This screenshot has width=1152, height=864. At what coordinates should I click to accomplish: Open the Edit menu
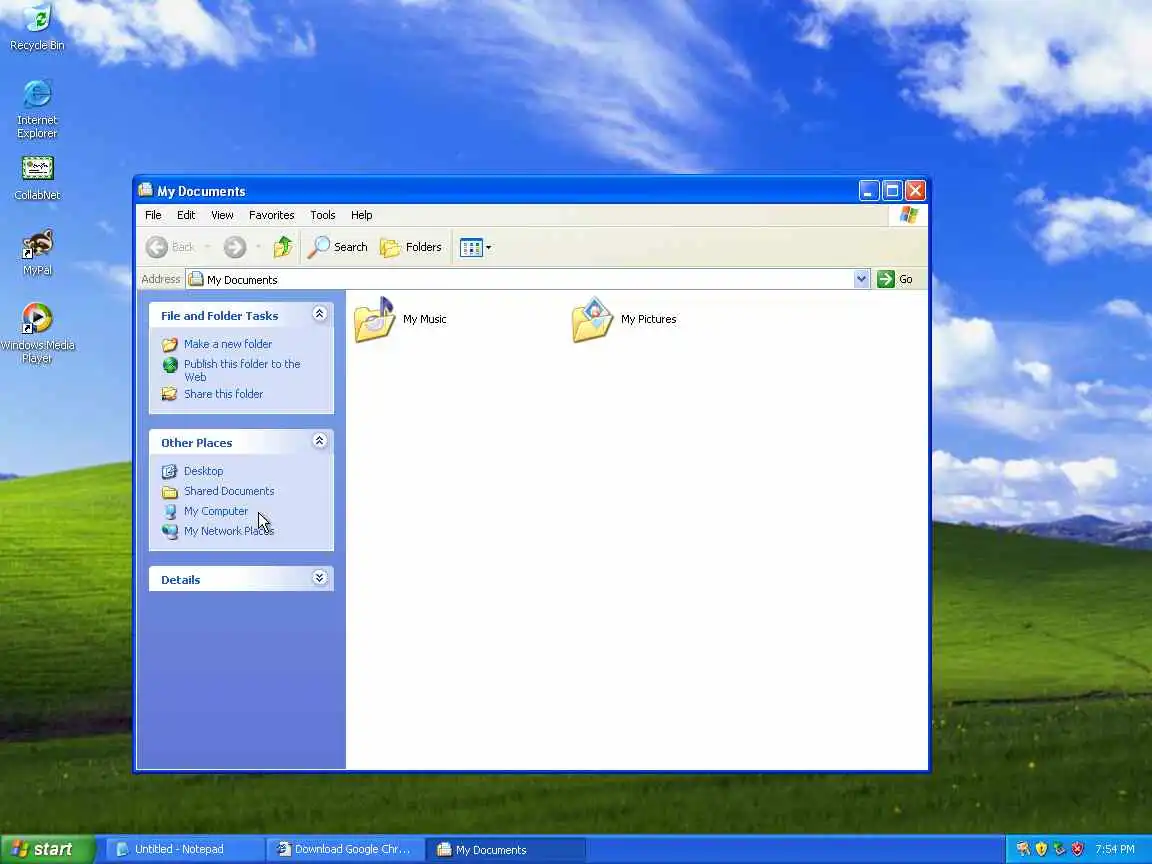[x=186, y=215]
